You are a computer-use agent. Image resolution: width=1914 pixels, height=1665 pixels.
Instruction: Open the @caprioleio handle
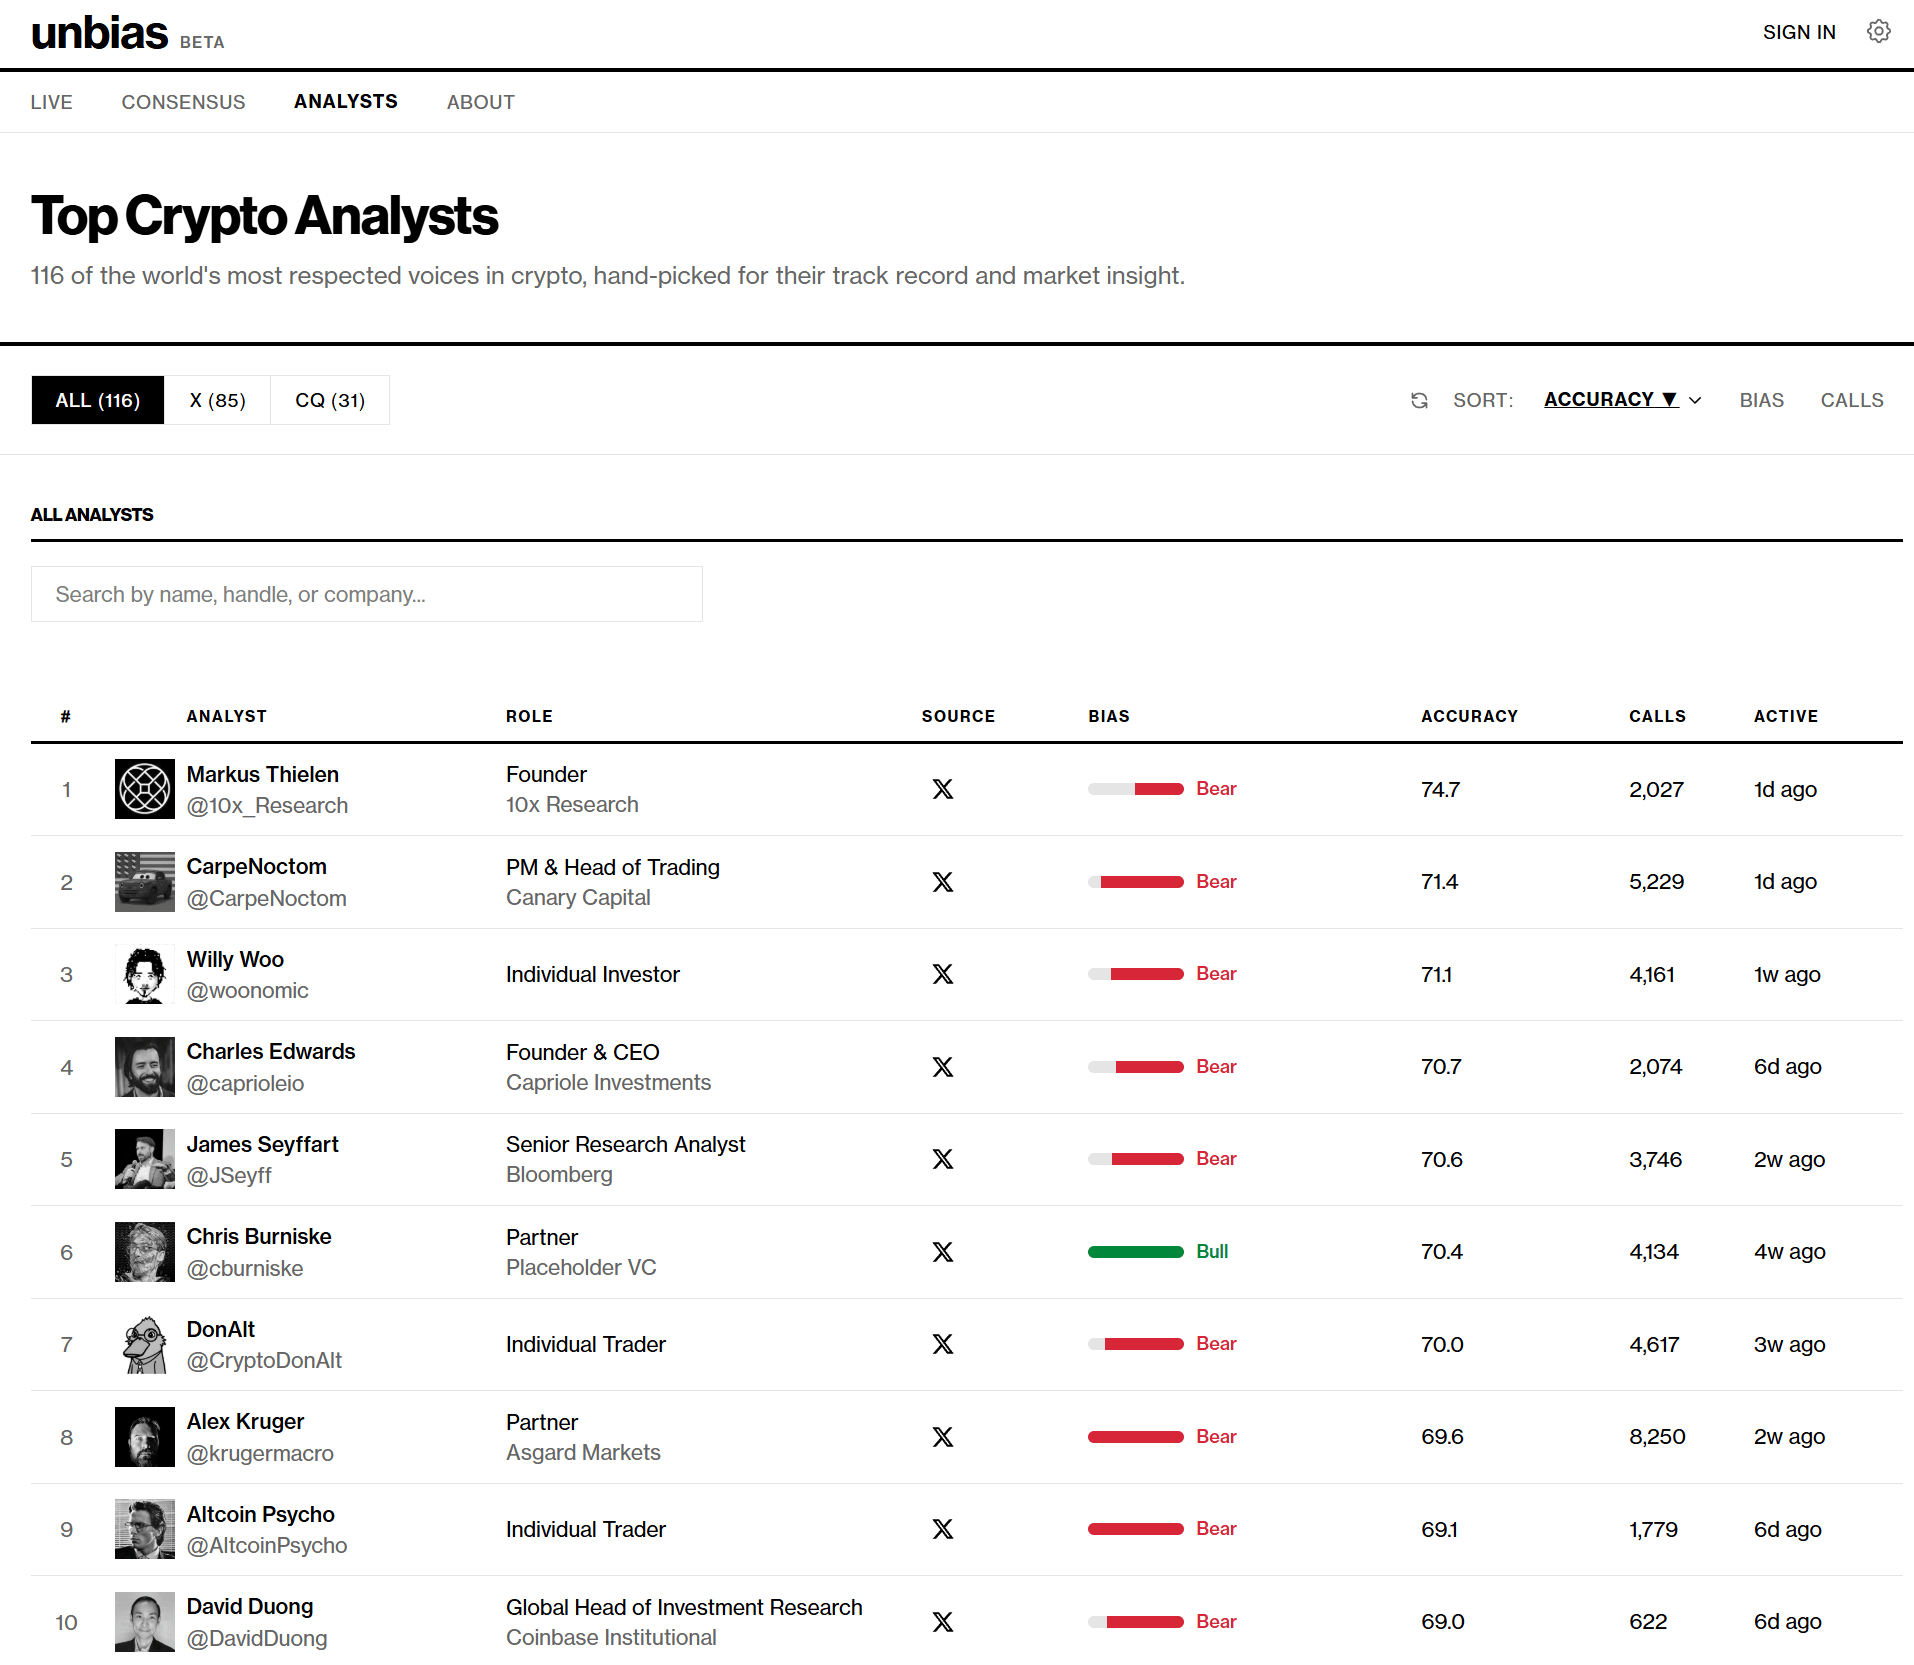(x=245, y=1083)
